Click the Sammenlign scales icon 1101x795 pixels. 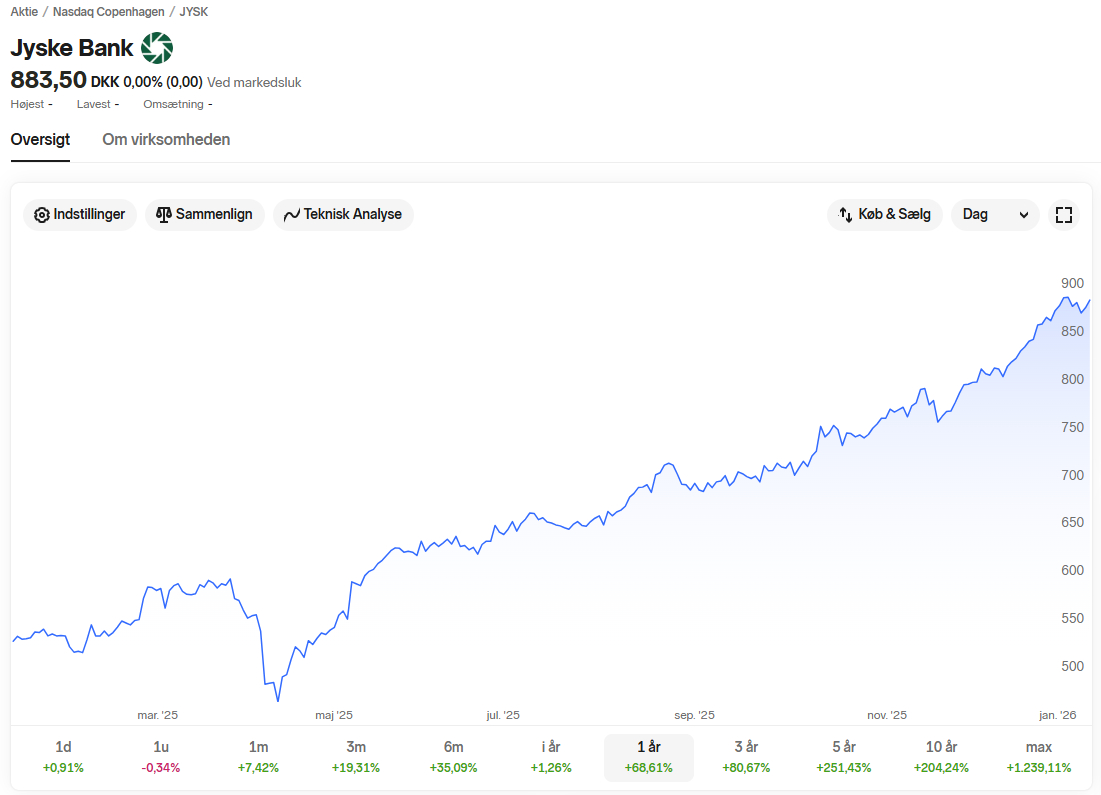(164, 215)
